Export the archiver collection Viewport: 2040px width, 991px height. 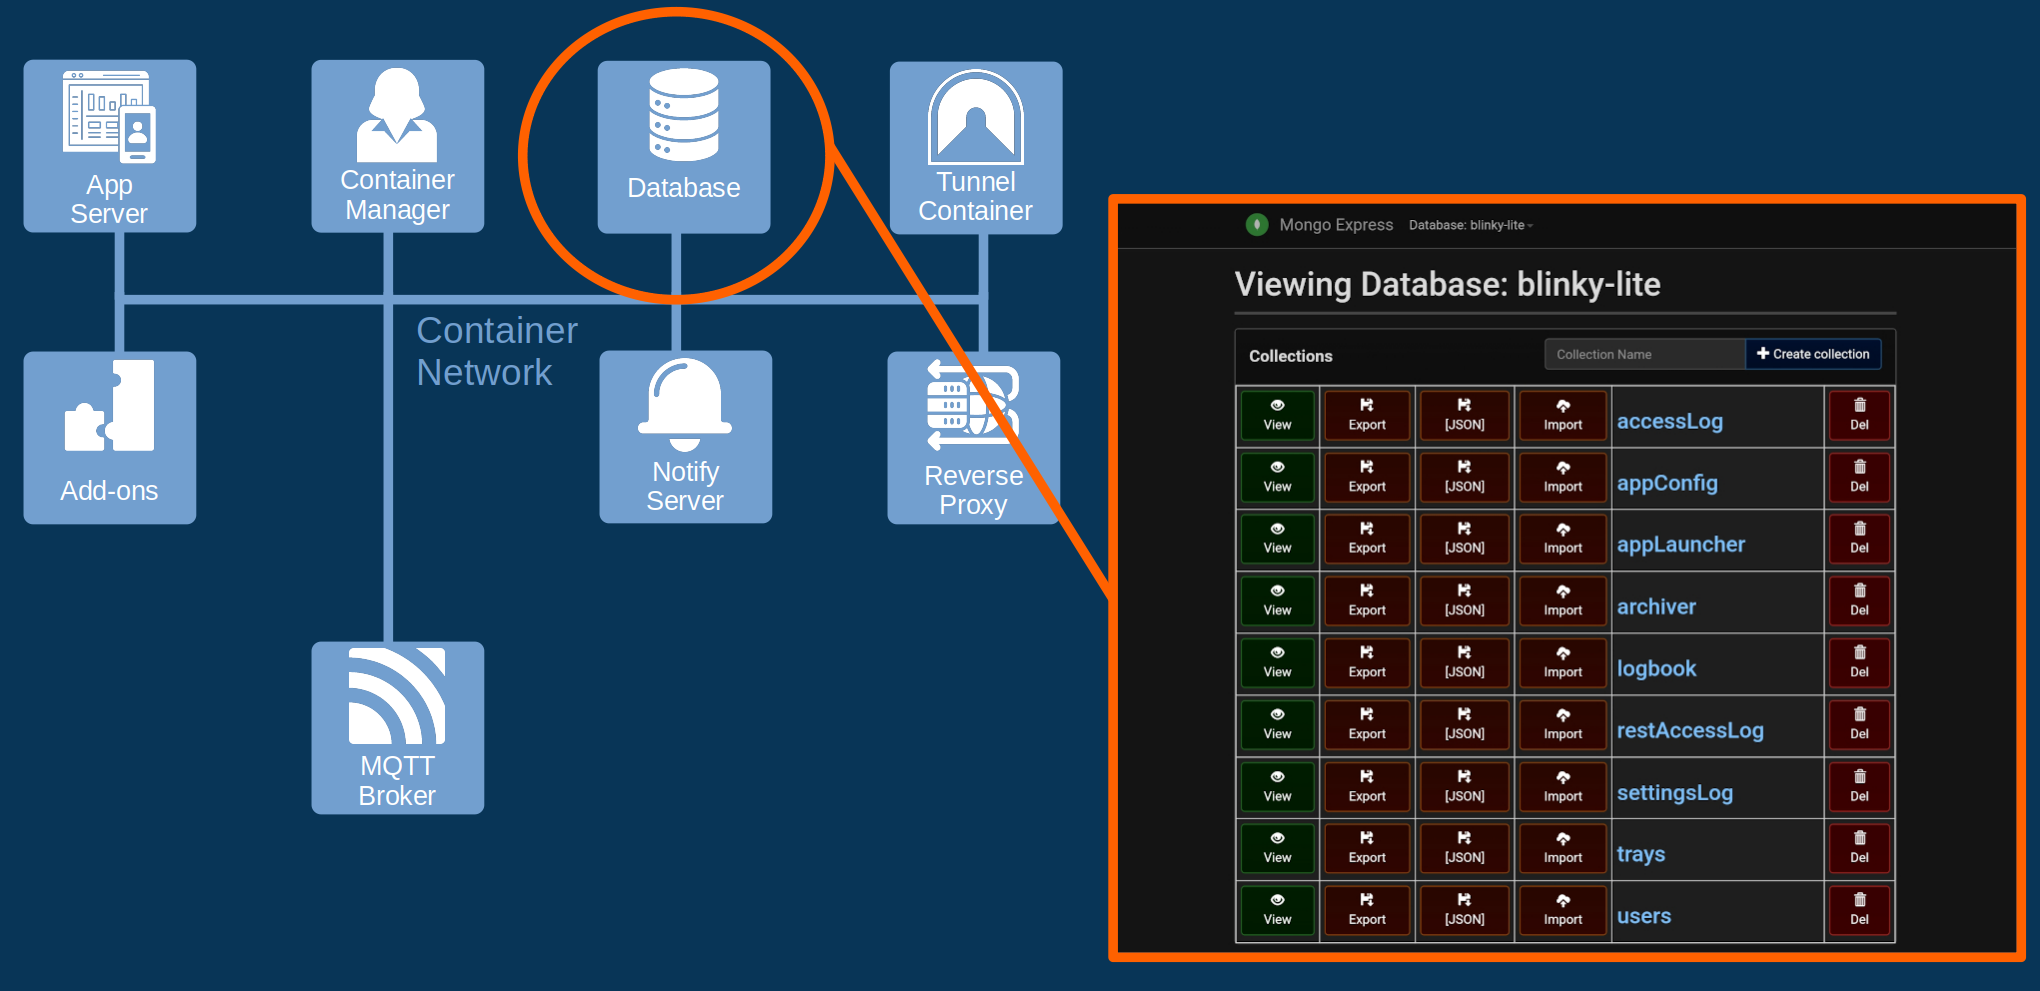(1367, 602)
